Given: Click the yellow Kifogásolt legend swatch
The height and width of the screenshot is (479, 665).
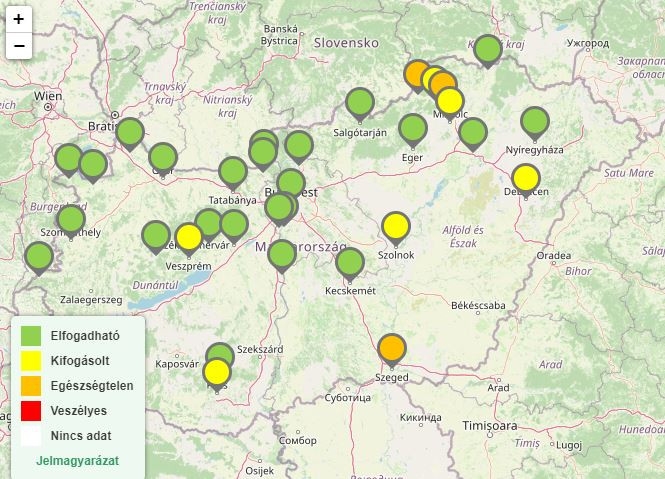Looking at the screenshot, I should 31,361.
